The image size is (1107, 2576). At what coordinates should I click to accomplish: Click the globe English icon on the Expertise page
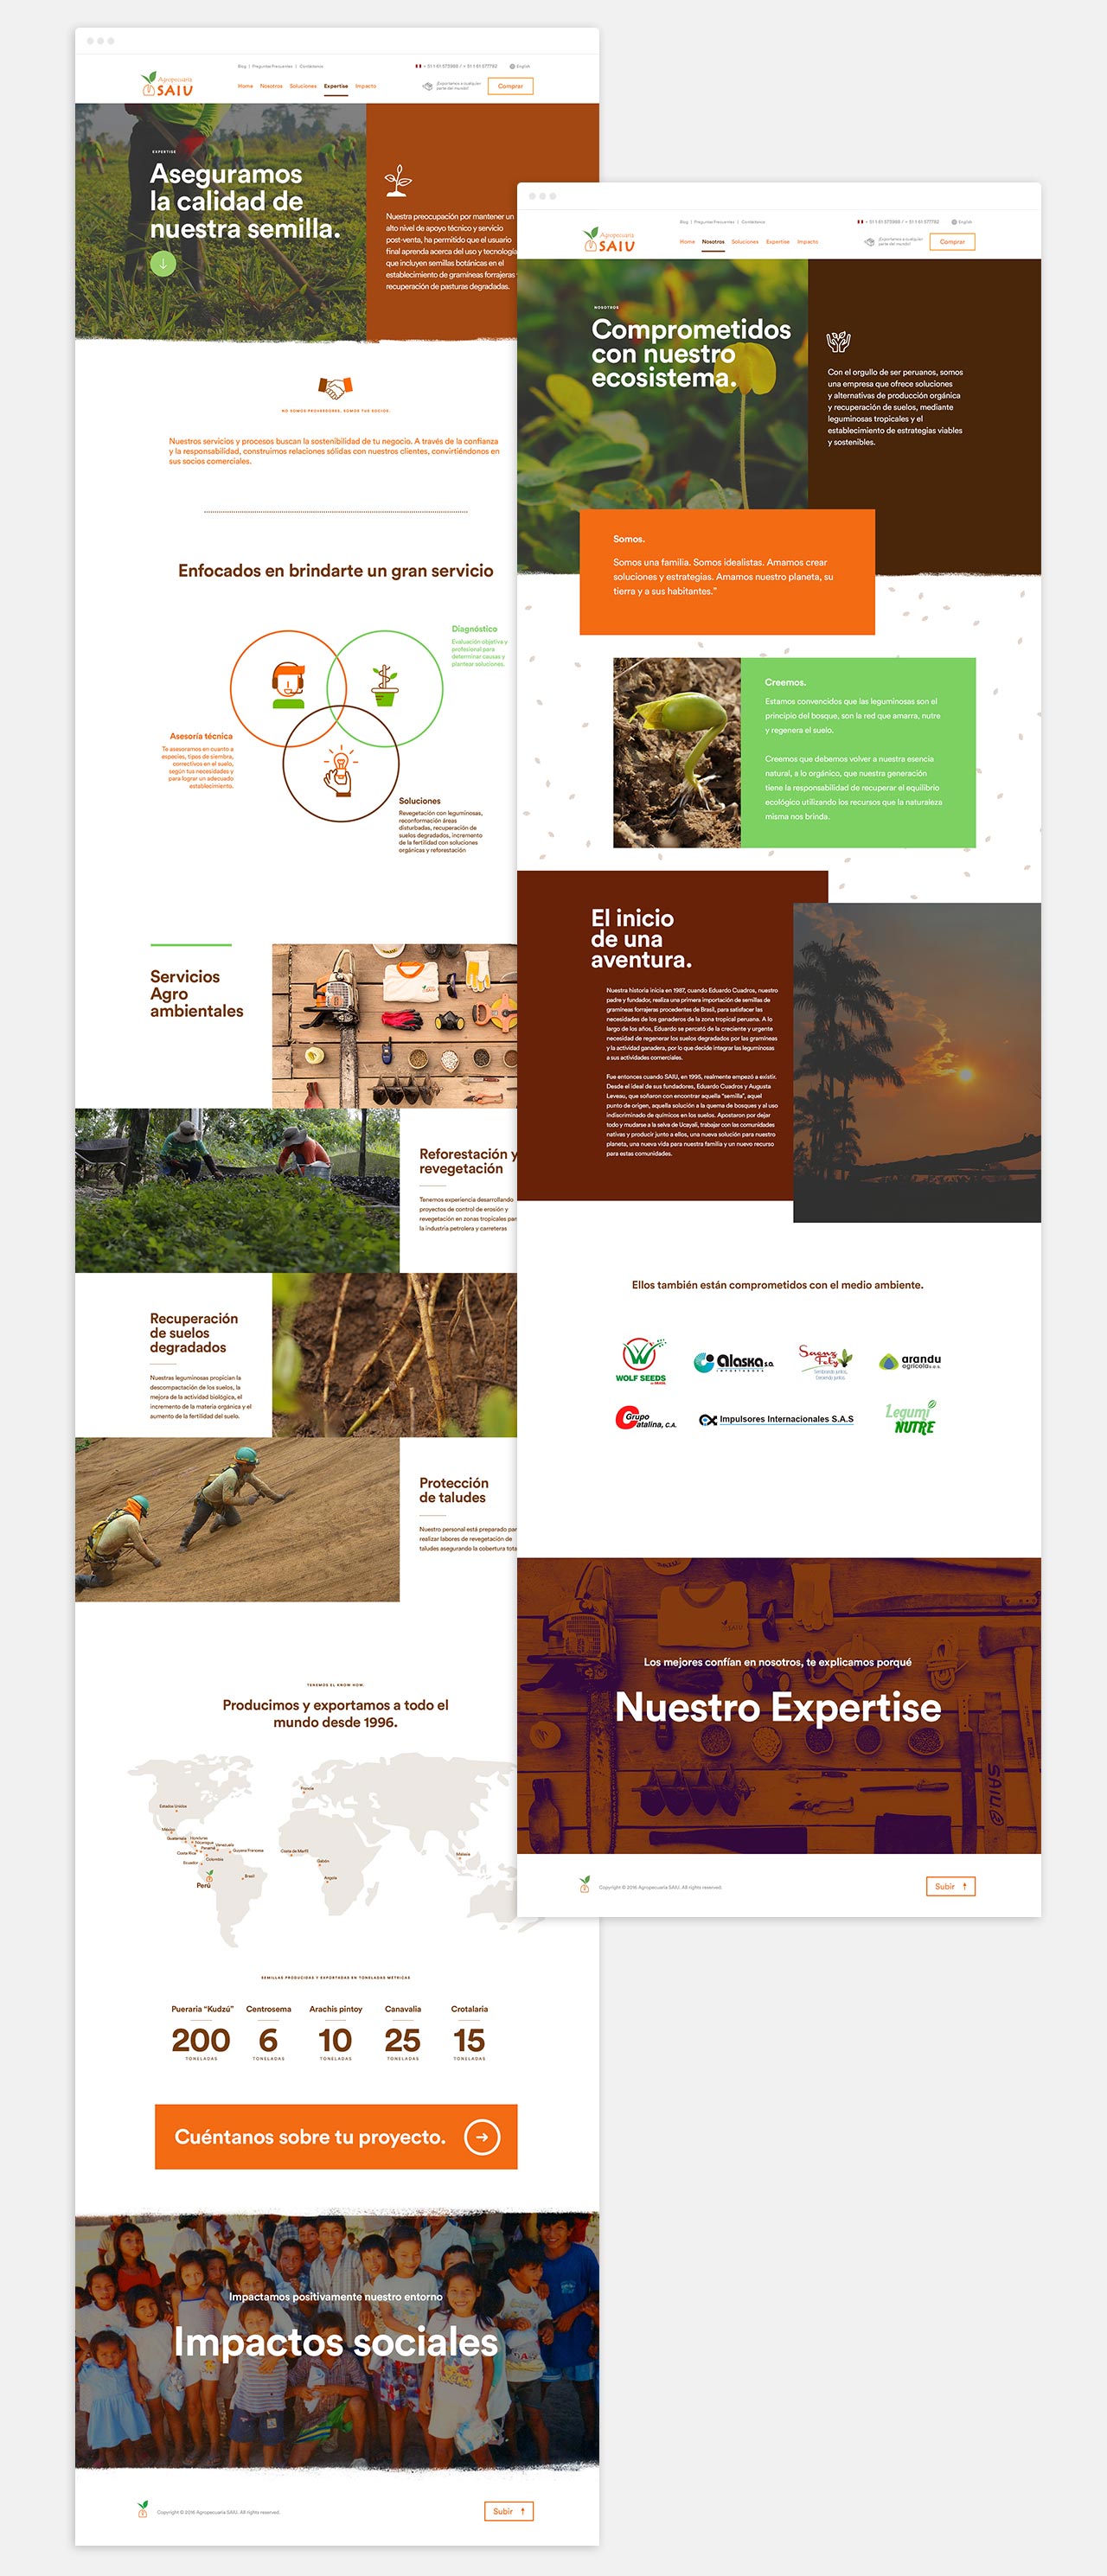[512, 66]
